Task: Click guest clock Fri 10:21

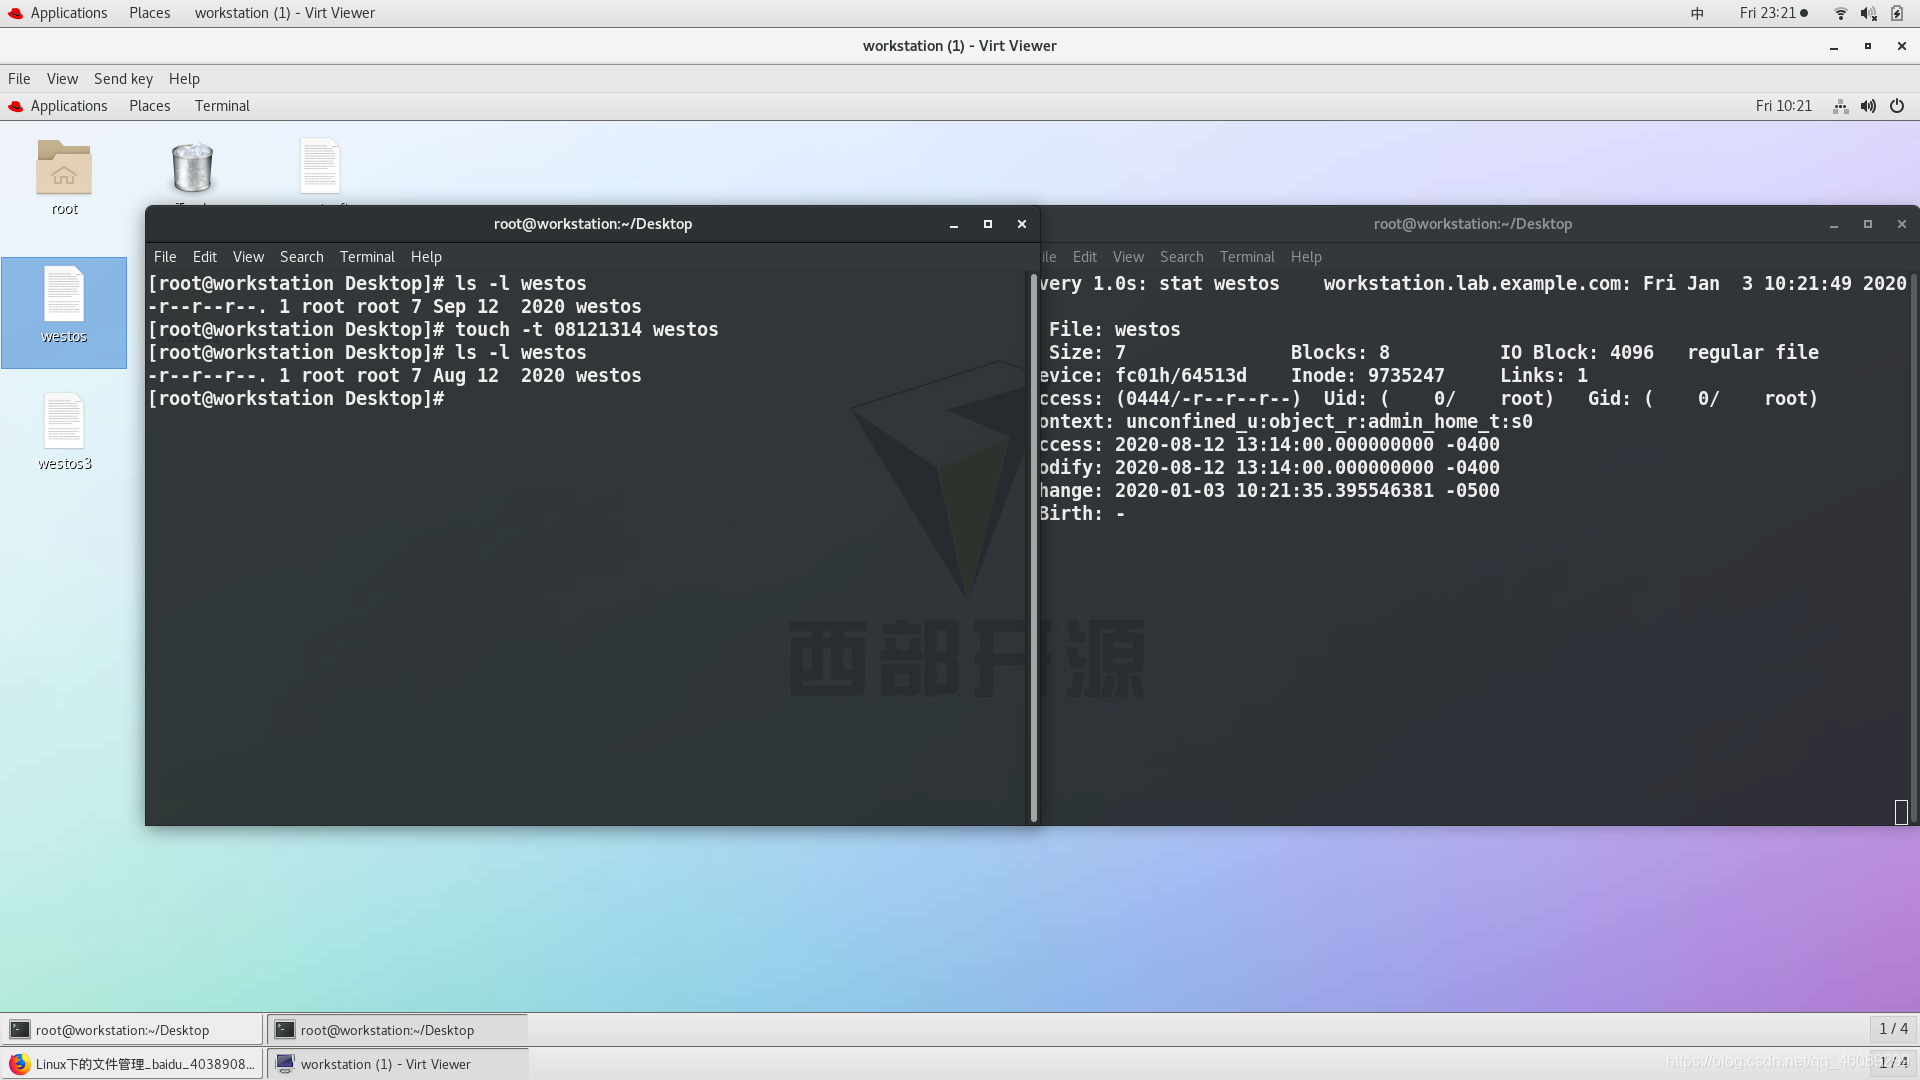Action: click(1784, 106)
